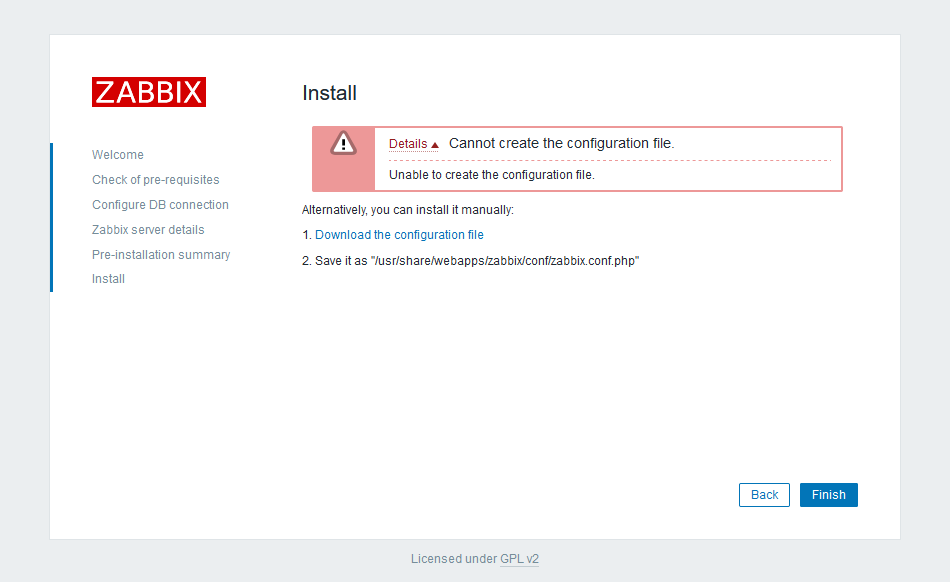The height and width of the screenshot is (582, 950).
Task: Select Pre-installation summary step
Action: click(161, 254)
